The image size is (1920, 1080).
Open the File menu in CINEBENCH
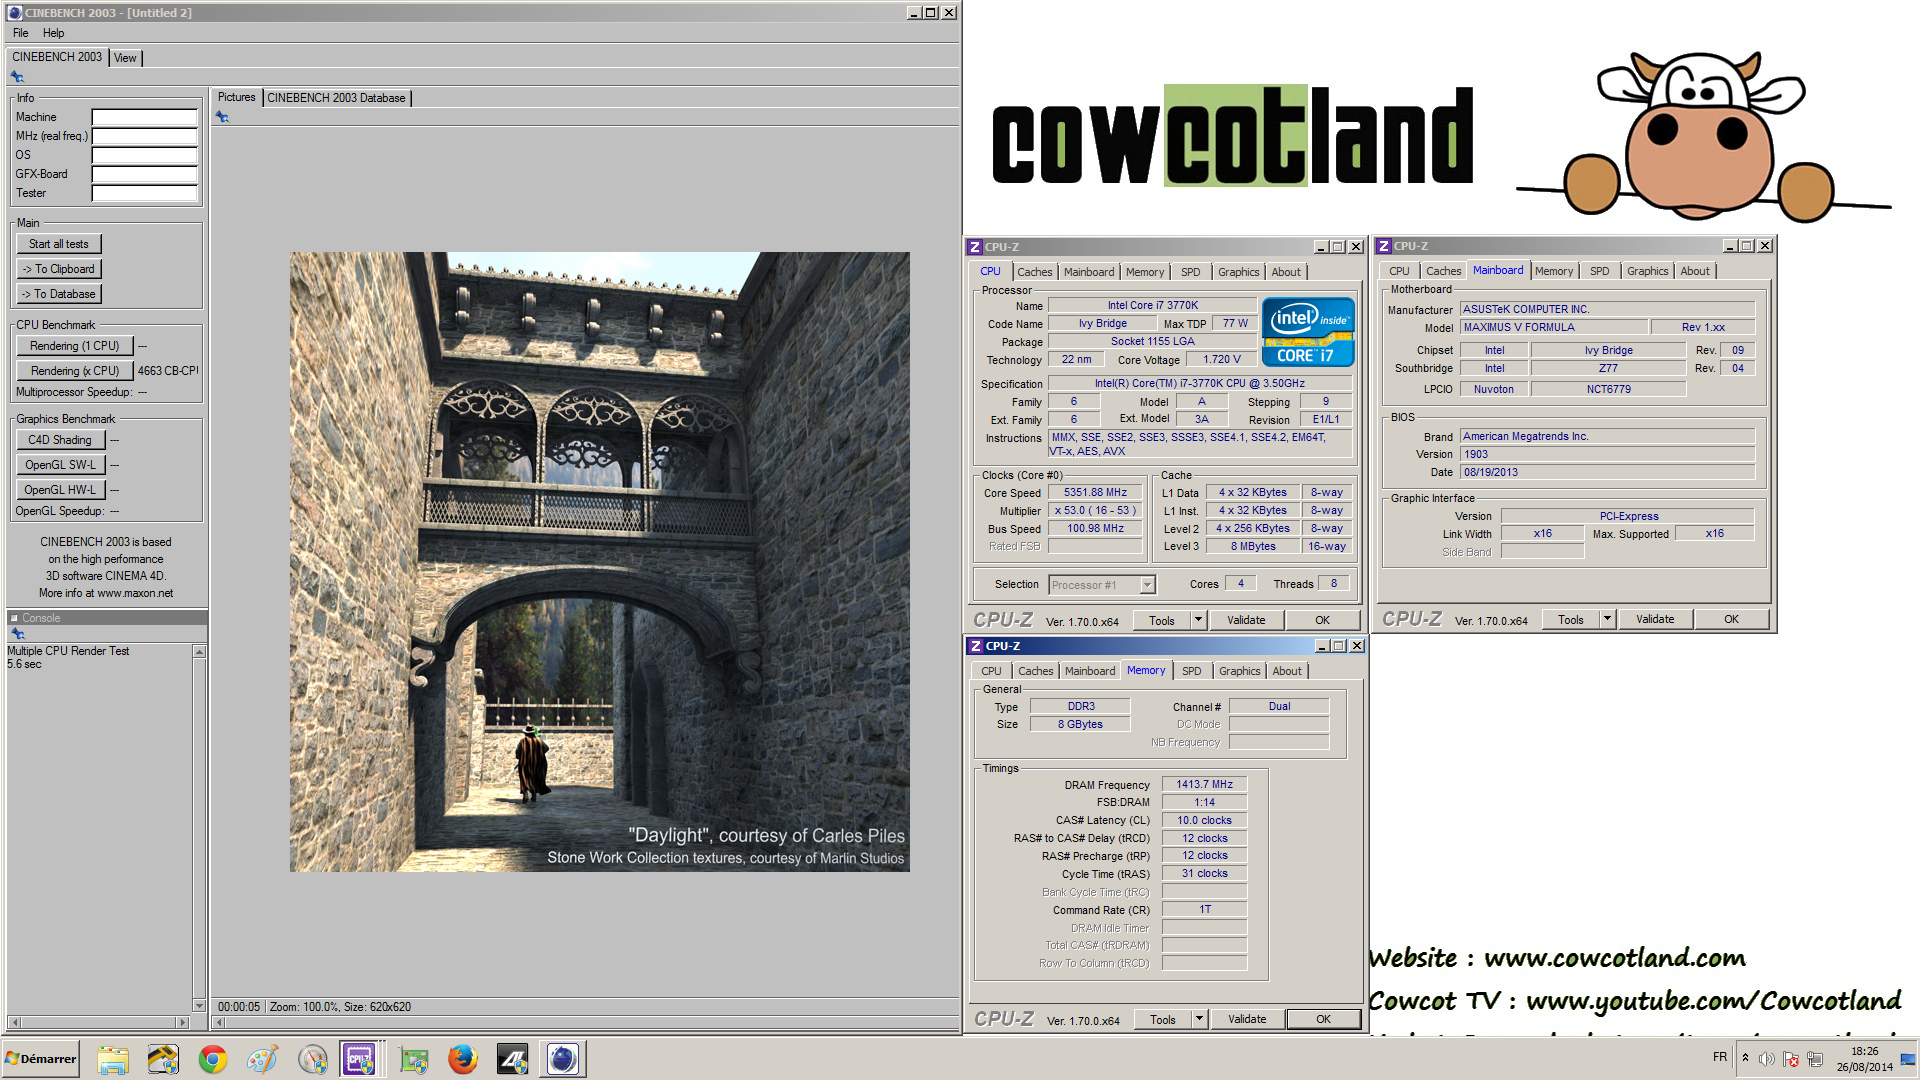(x=20, y=33)
